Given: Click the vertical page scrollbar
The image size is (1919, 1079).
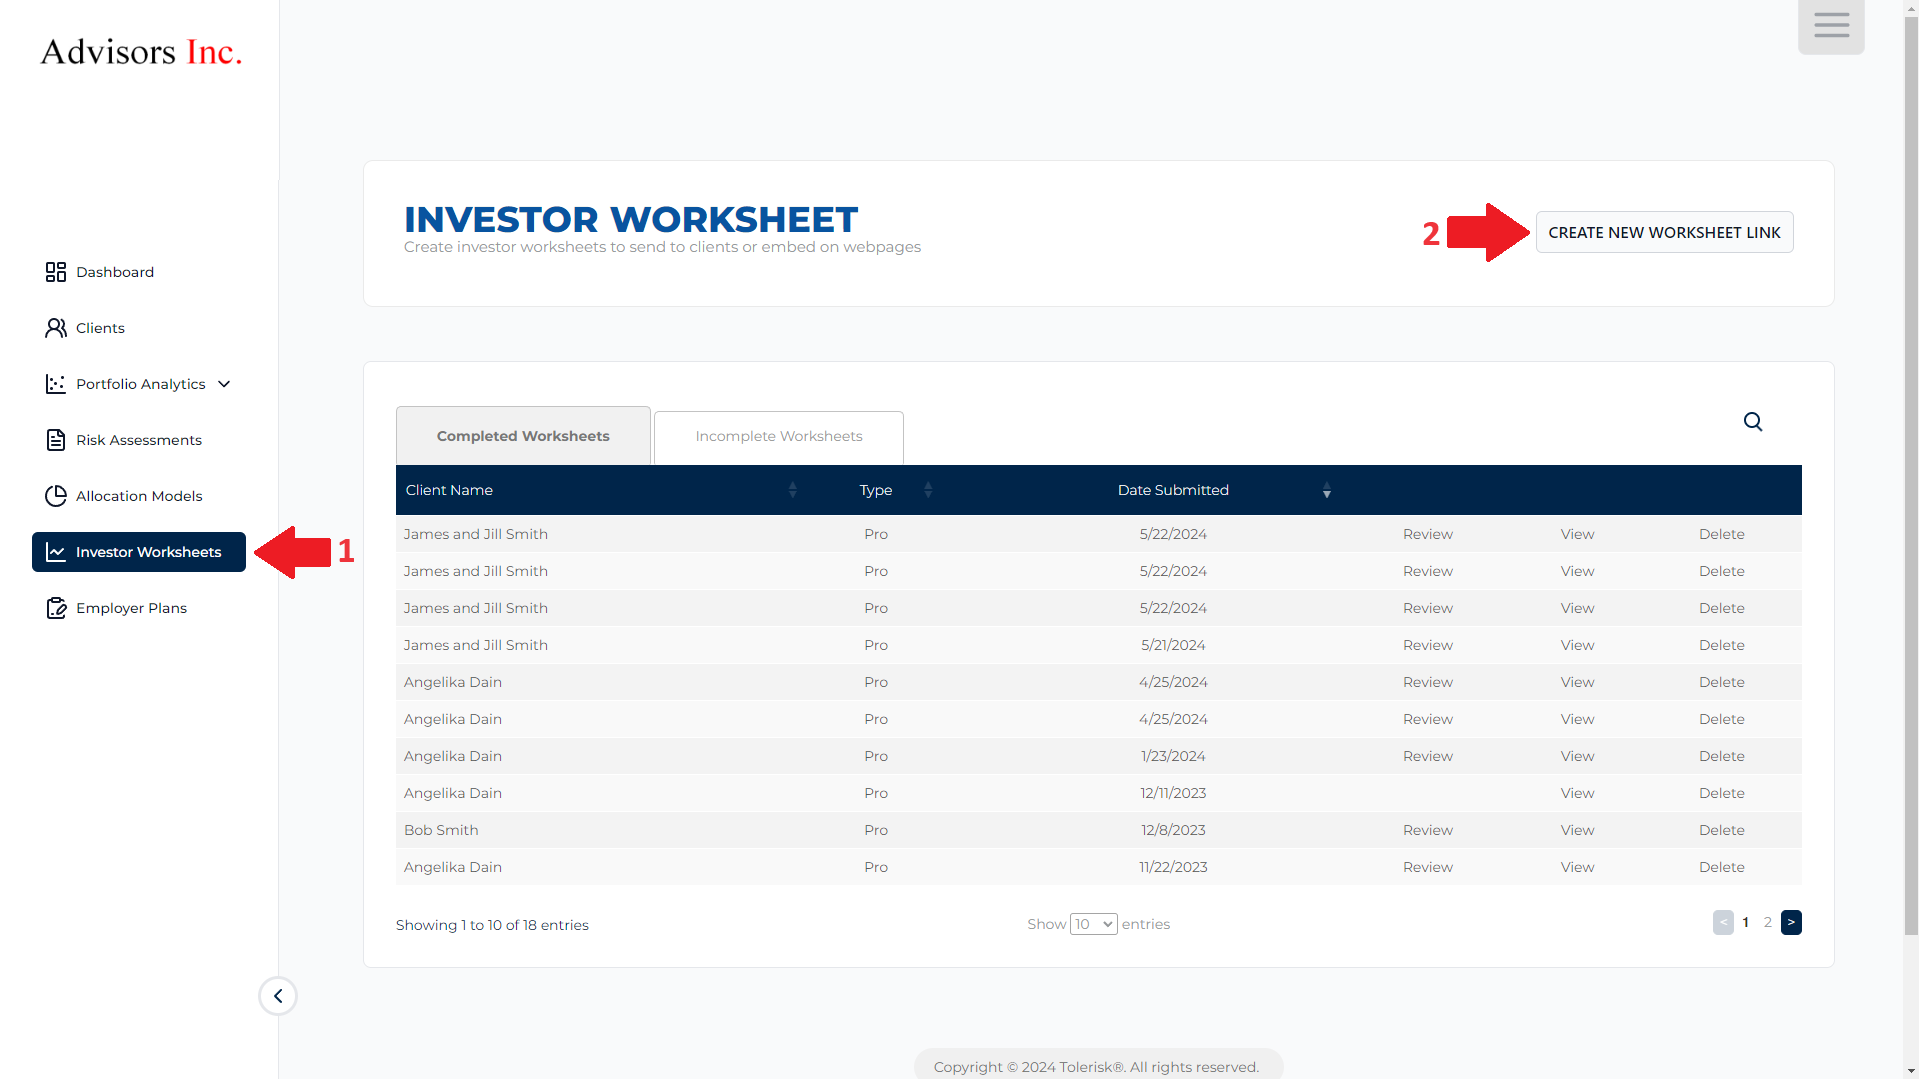Looking at the screenshot, I should point(1910,500).
